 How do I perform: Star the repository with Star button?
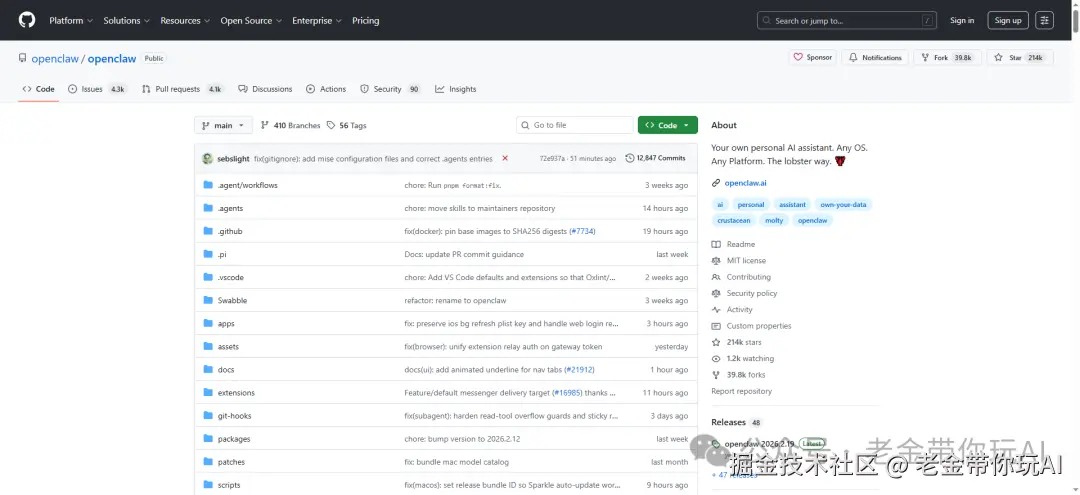[x=1020, y=58]
